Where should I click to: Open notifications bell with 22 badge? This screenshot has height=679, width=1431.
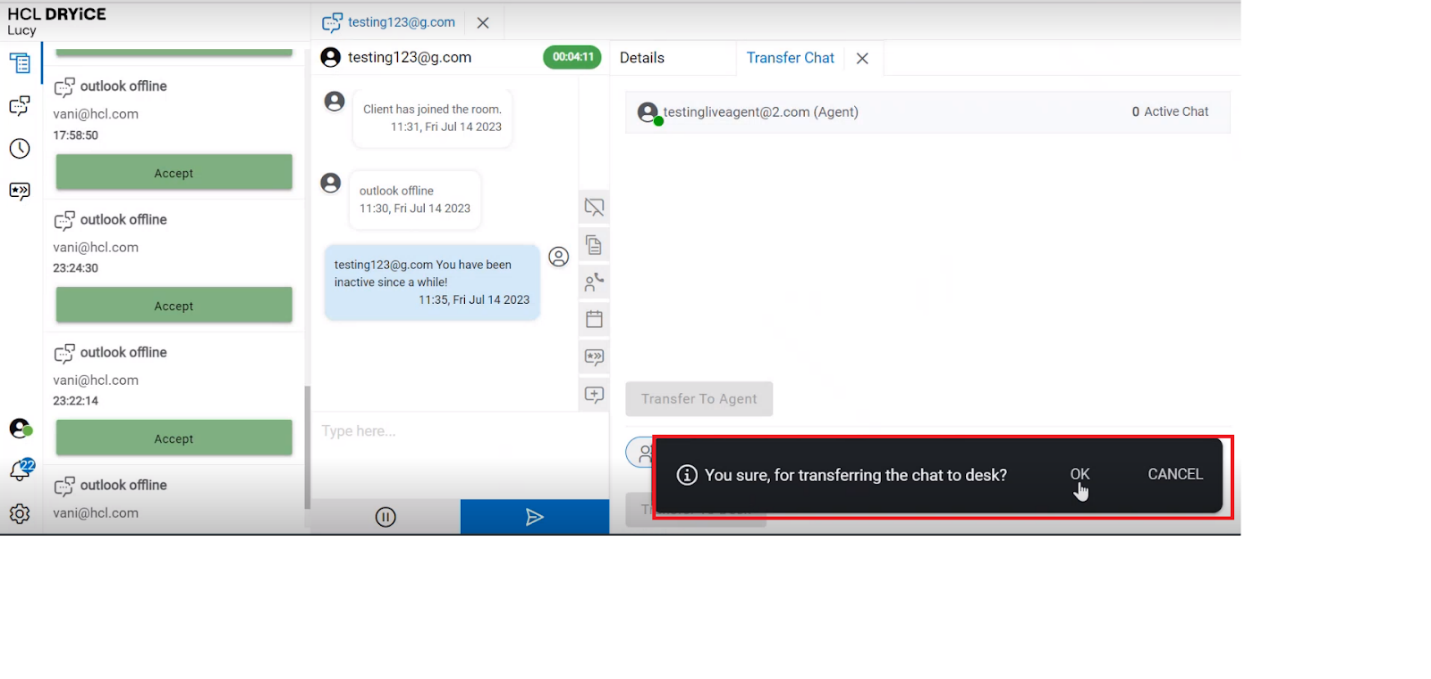click(20, 471)
